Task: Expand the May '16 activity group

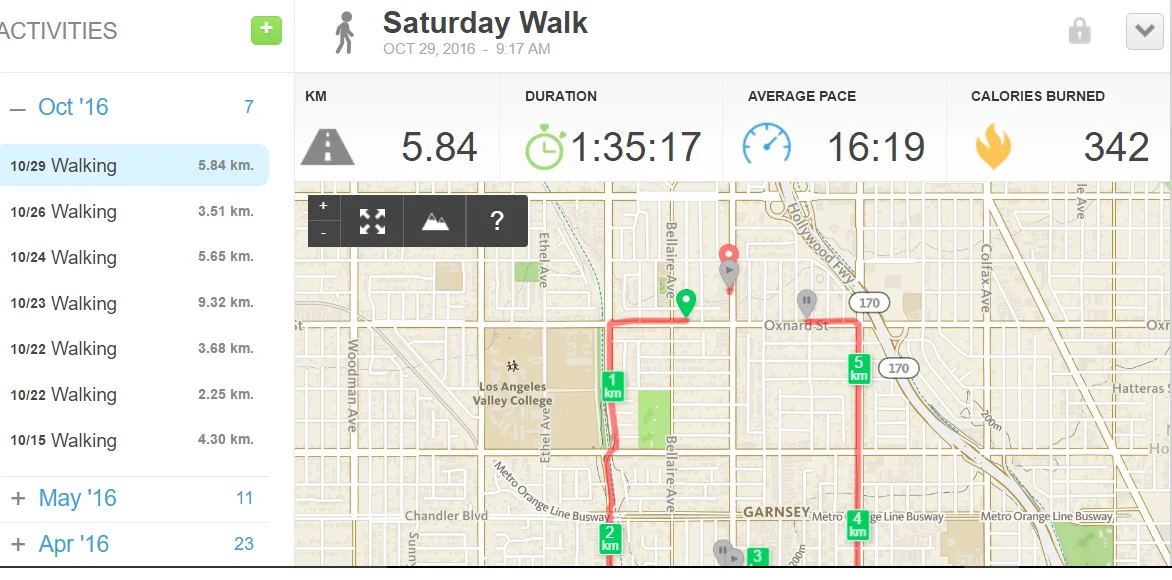Action: click(18, 498)
